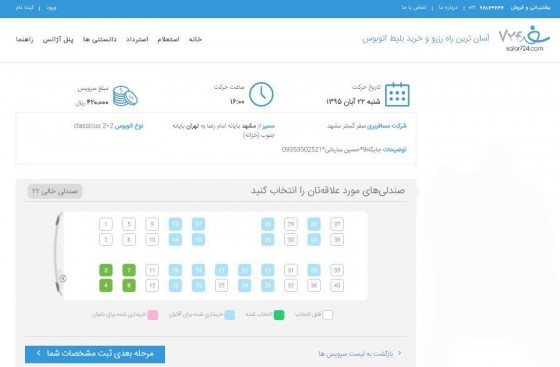This screenshot has height=367, width=560.
Task: Select seat 38
Action: (337, 240)
